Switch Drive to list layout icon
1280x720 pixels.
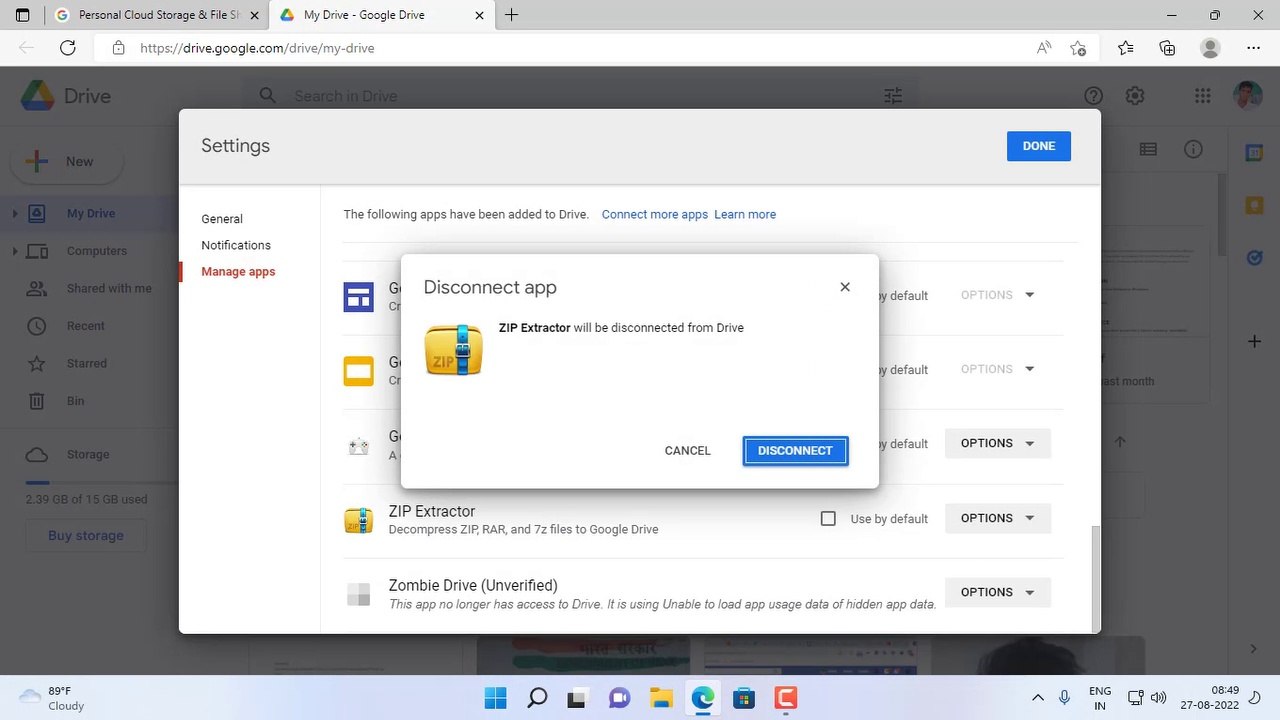point(1148,149)
